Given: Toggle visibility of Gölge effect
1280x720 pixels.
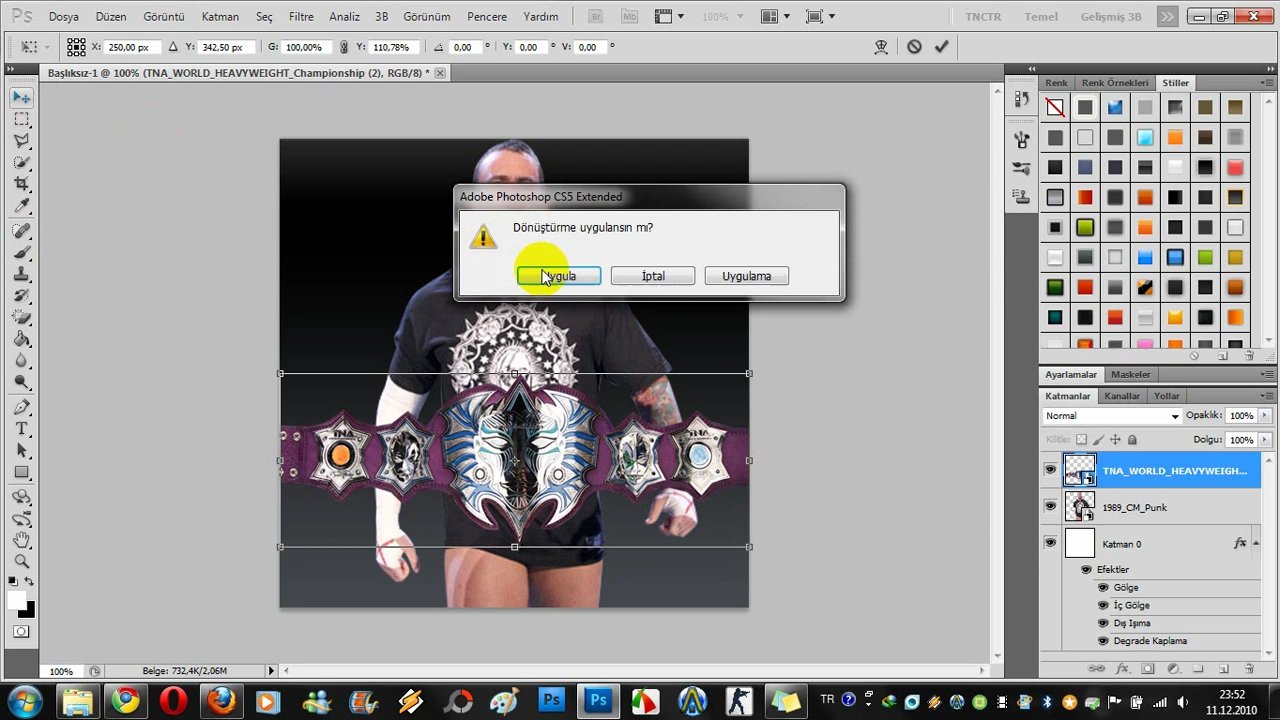Looking at the screenshot, I should [1104, 588].
